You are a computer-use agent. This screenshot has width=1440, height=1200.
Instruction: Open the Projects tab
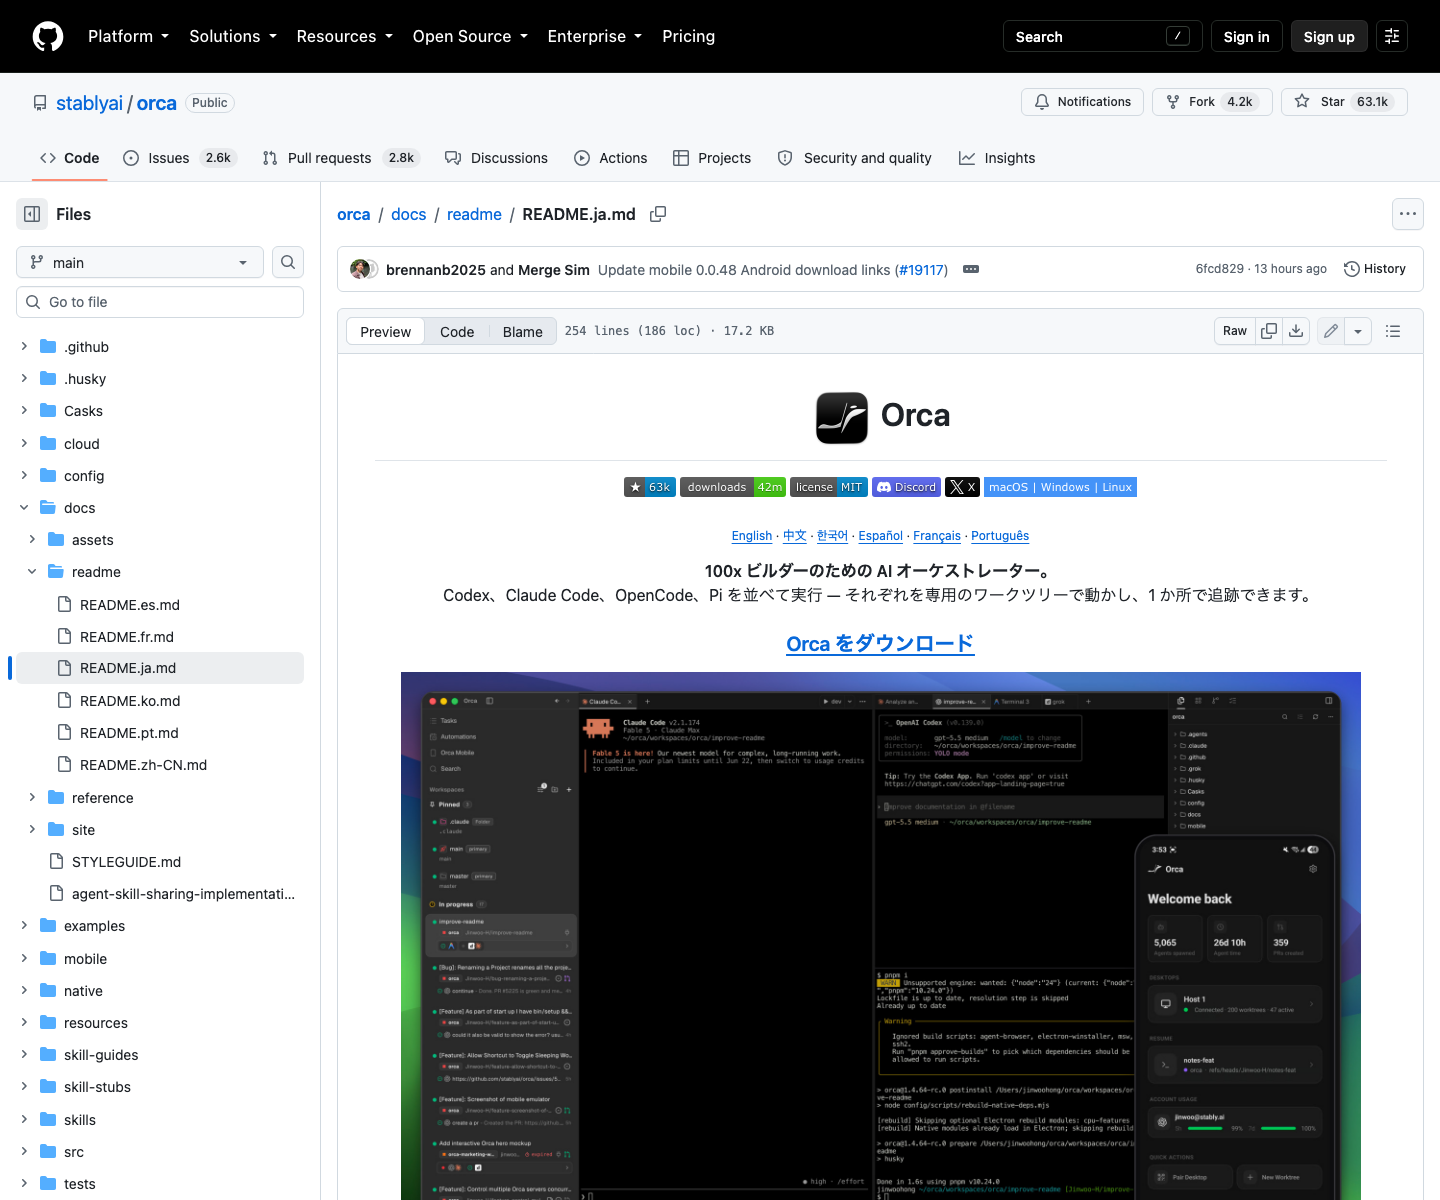coord(712,158)
